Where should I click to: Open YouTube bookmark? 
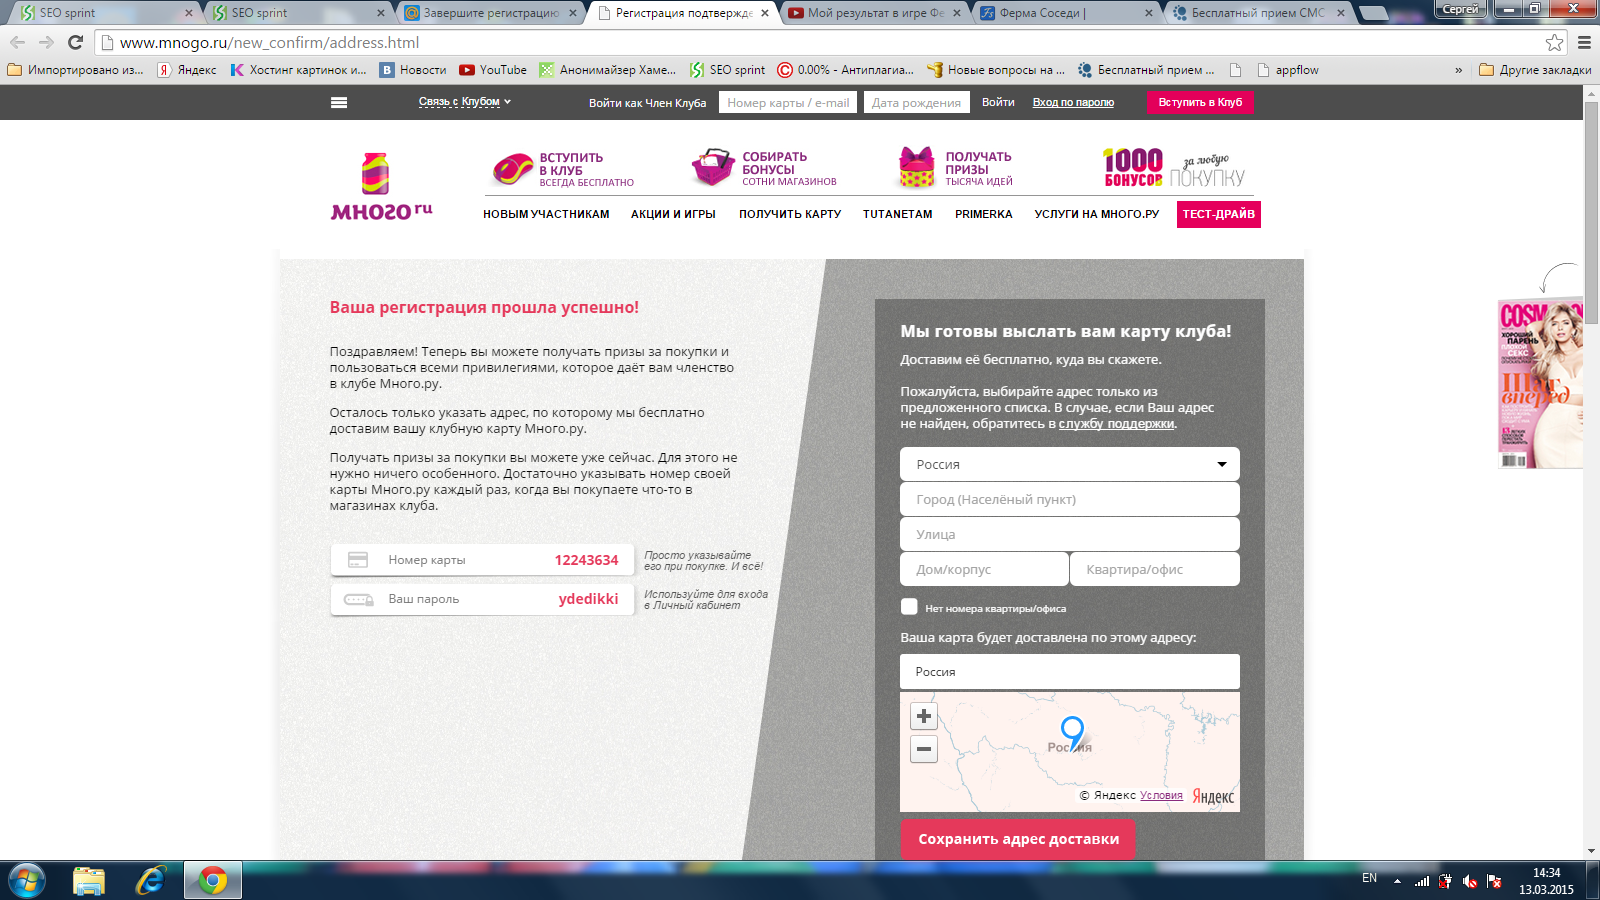493,70
